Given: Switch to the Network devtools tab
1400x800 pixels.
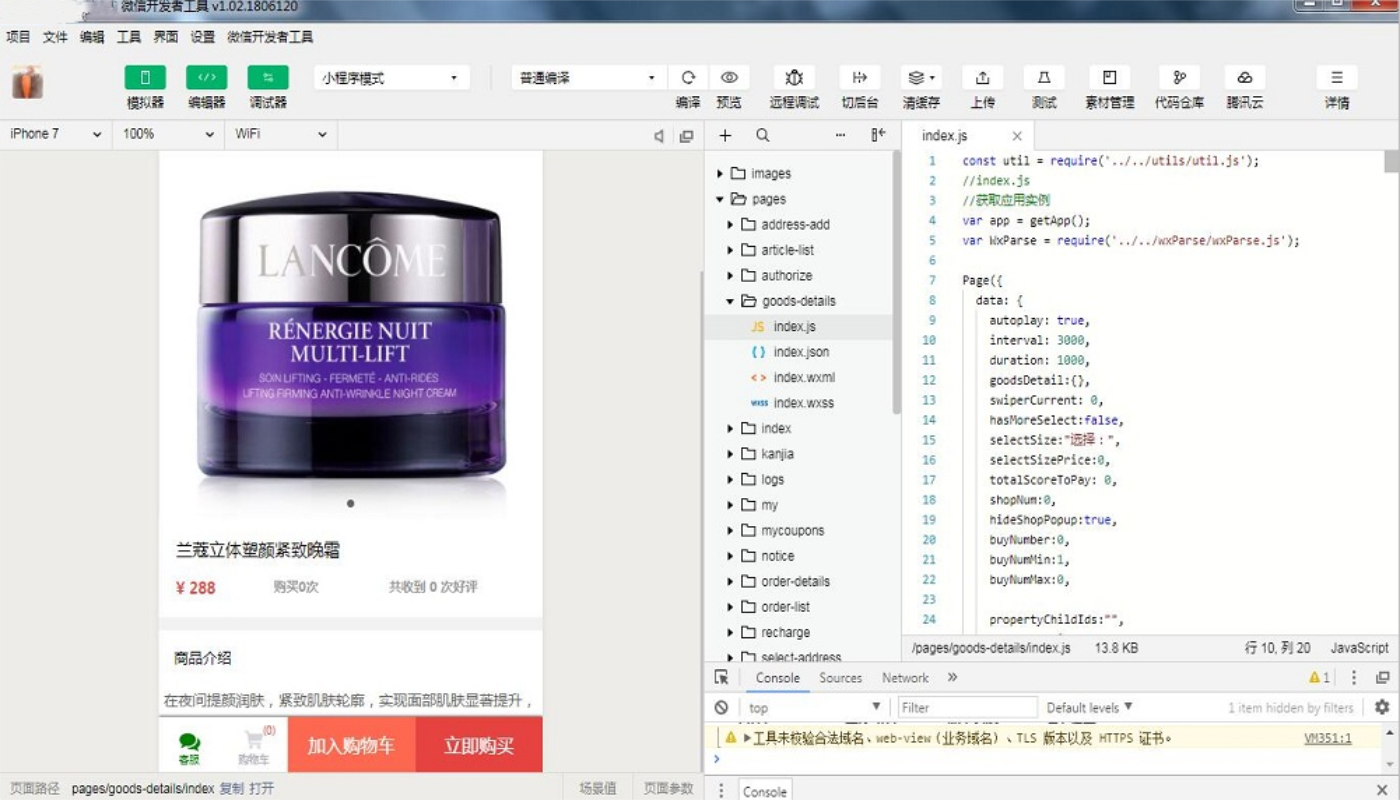Looking at the screenshot, I should (905, 678).
